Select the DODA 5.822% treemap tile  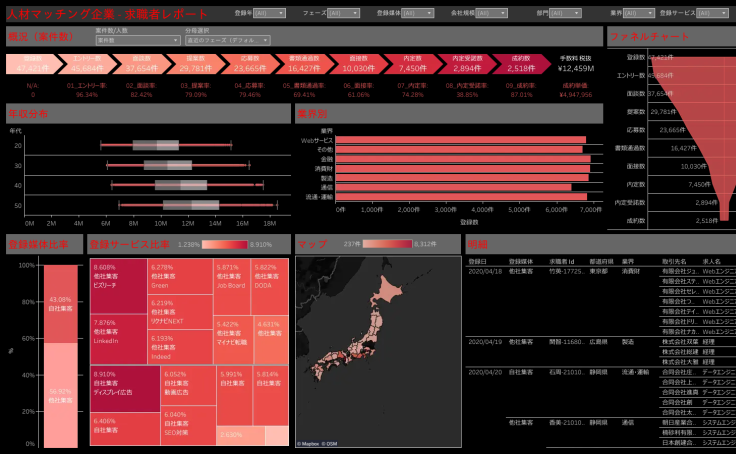point(270,286)
